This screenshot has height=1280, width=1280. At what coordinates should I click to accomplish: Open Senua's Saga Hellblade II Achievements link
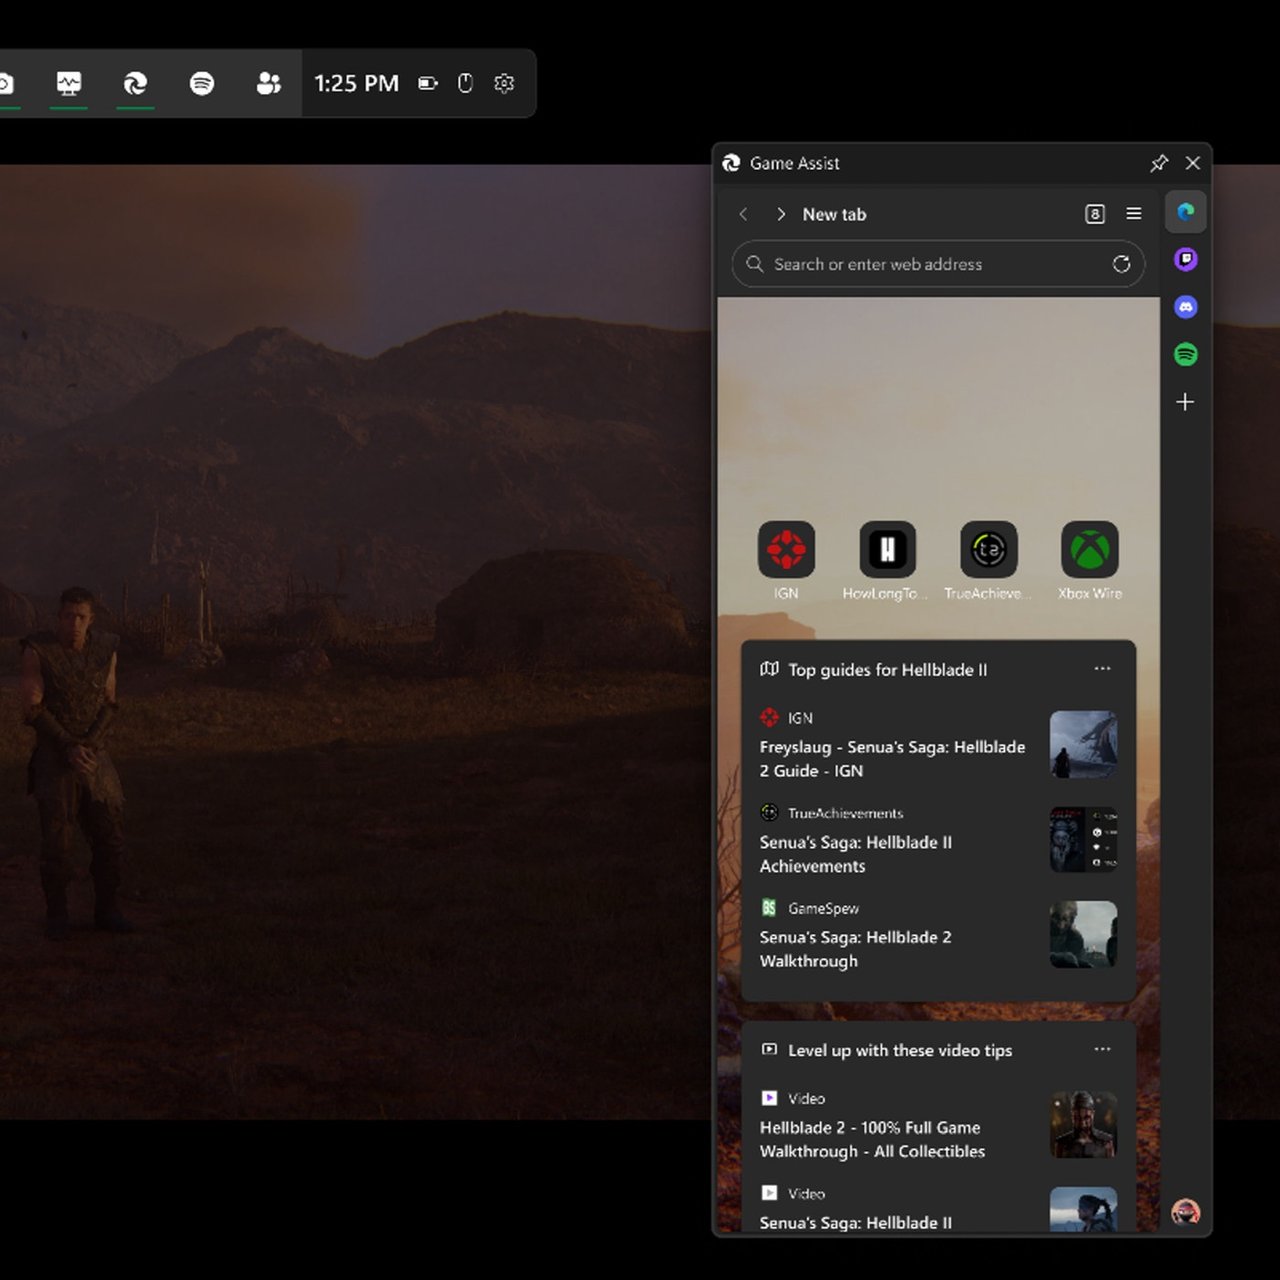pyautogui.click(x=856, y=854)
